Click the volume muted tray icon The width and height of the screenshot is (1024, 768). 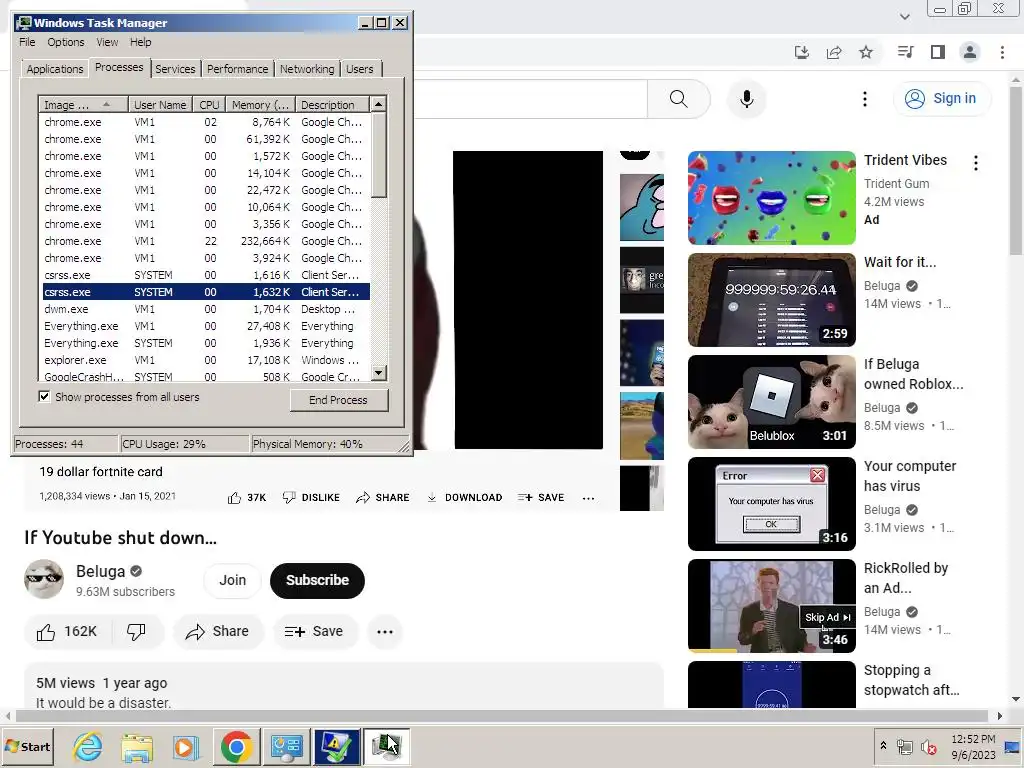pyautogui.click(x=928, y=746)
